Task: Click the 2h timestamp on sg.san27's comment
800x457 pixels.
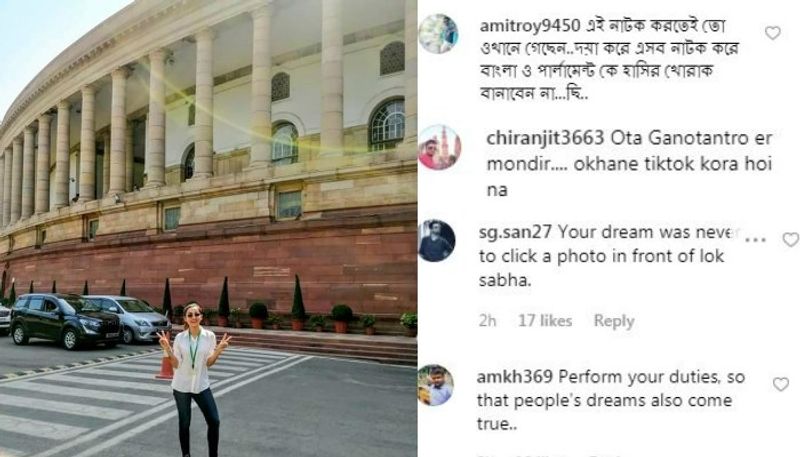Action: (x=487, y=321)
